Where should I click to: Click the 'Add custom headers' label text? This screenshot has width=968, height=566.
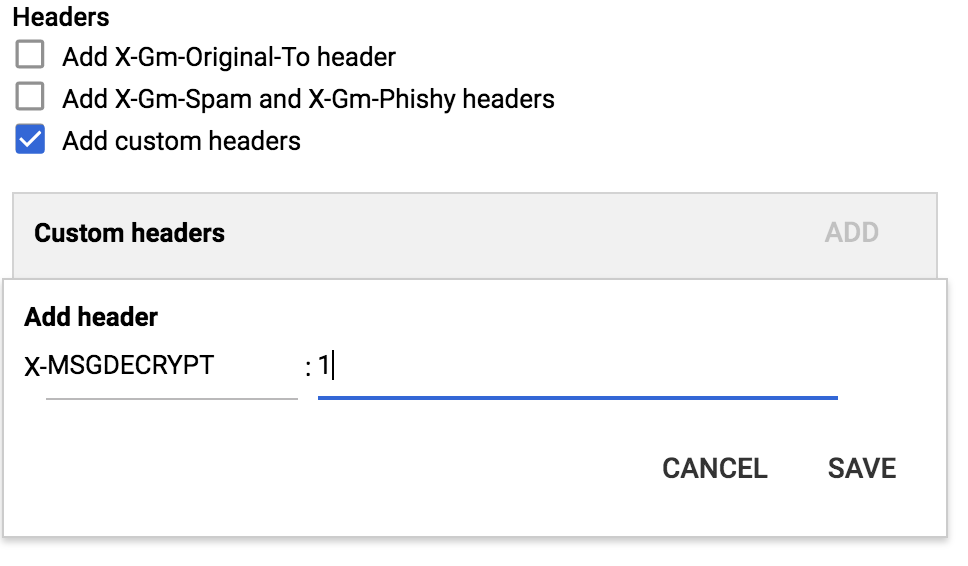click(181, 141)
